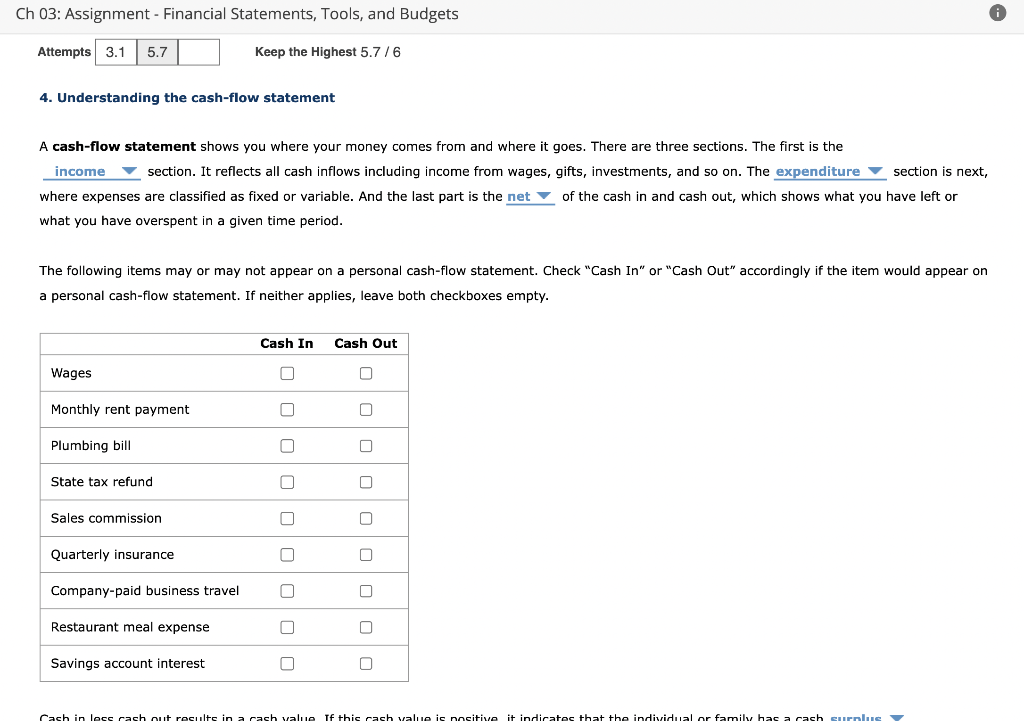Check Cash In for Plumbing bill
Image resolution: width=1024 pixels, height=721 pixels.
point(287,445)
